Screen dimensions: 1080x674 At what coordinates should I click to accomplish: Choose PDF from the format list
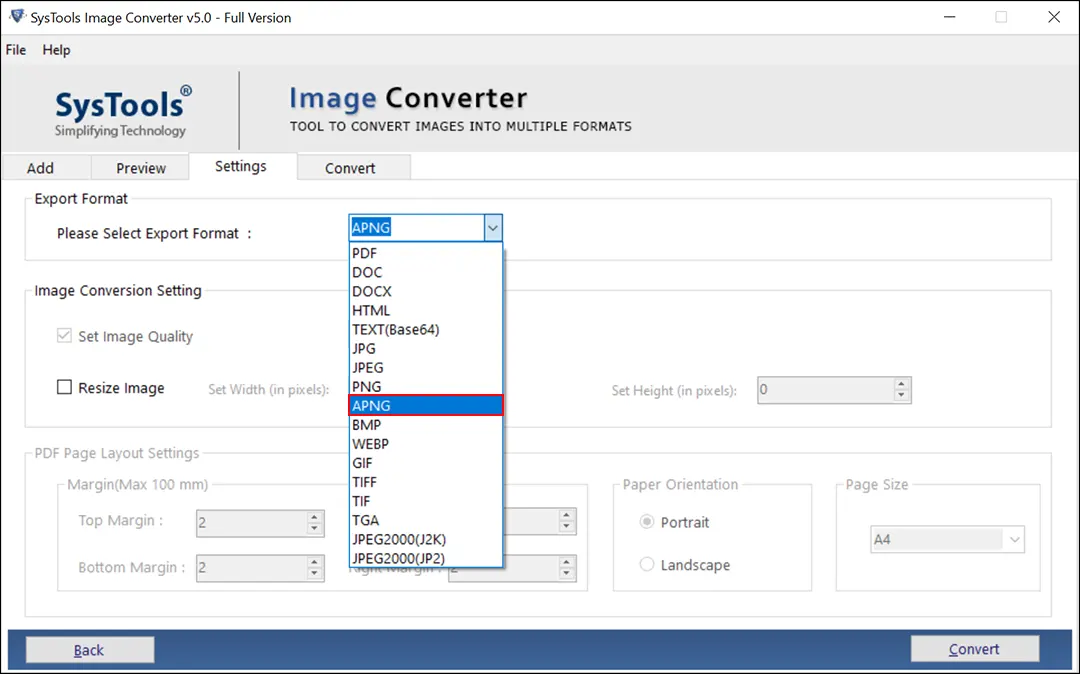tap(426, 253)
